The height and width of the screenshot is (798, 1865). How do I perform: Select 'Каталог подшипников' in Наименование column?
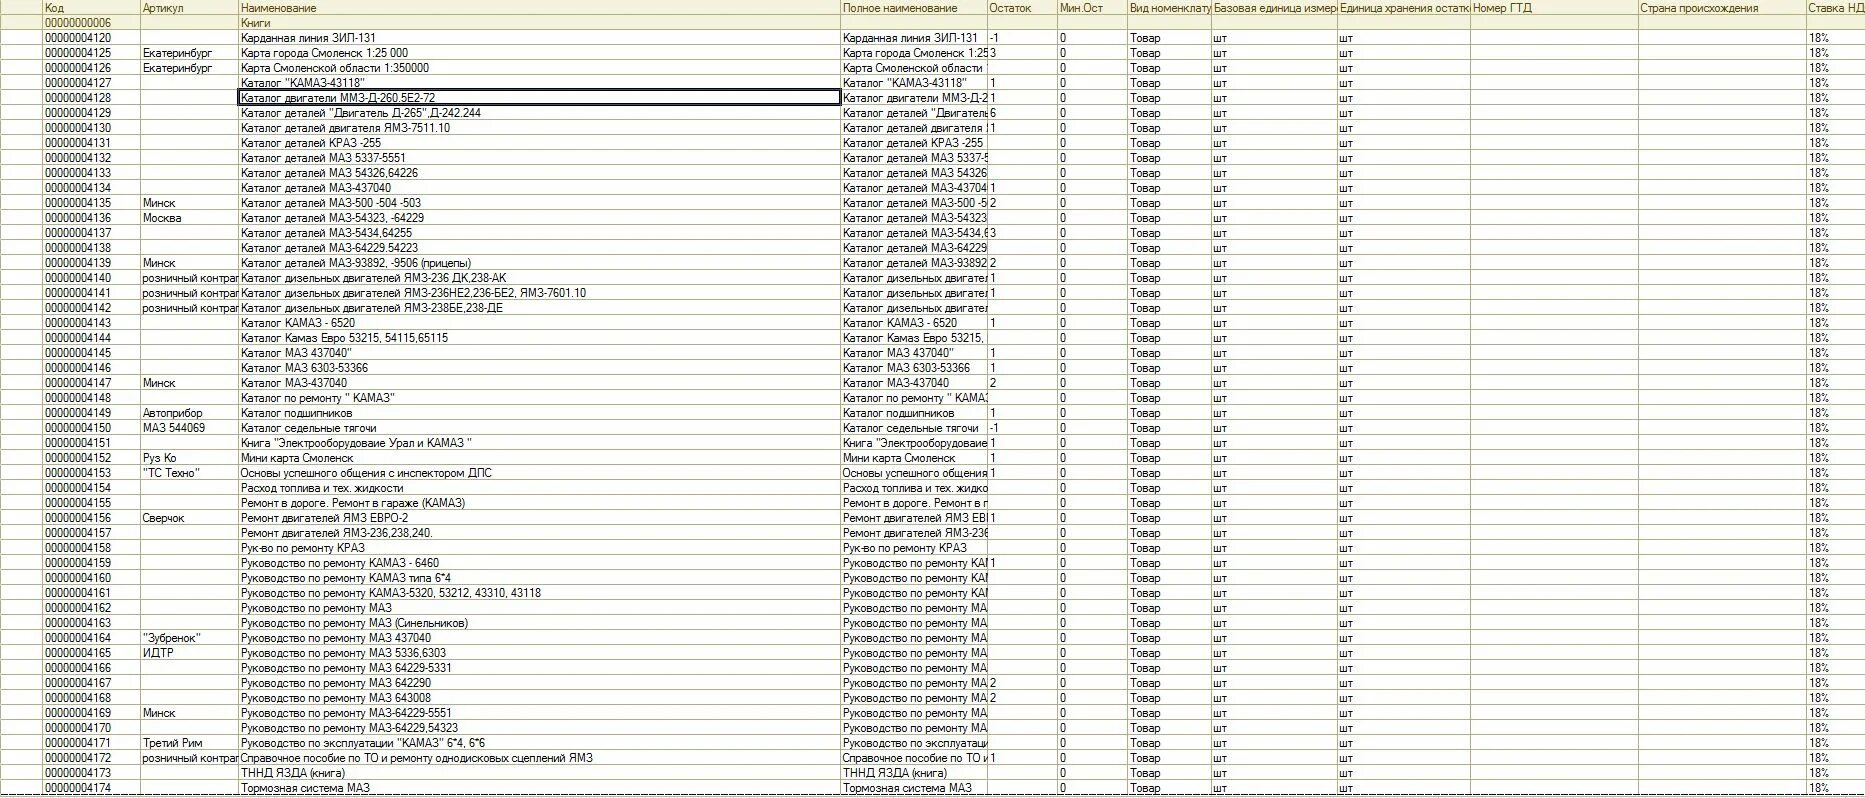539,413
